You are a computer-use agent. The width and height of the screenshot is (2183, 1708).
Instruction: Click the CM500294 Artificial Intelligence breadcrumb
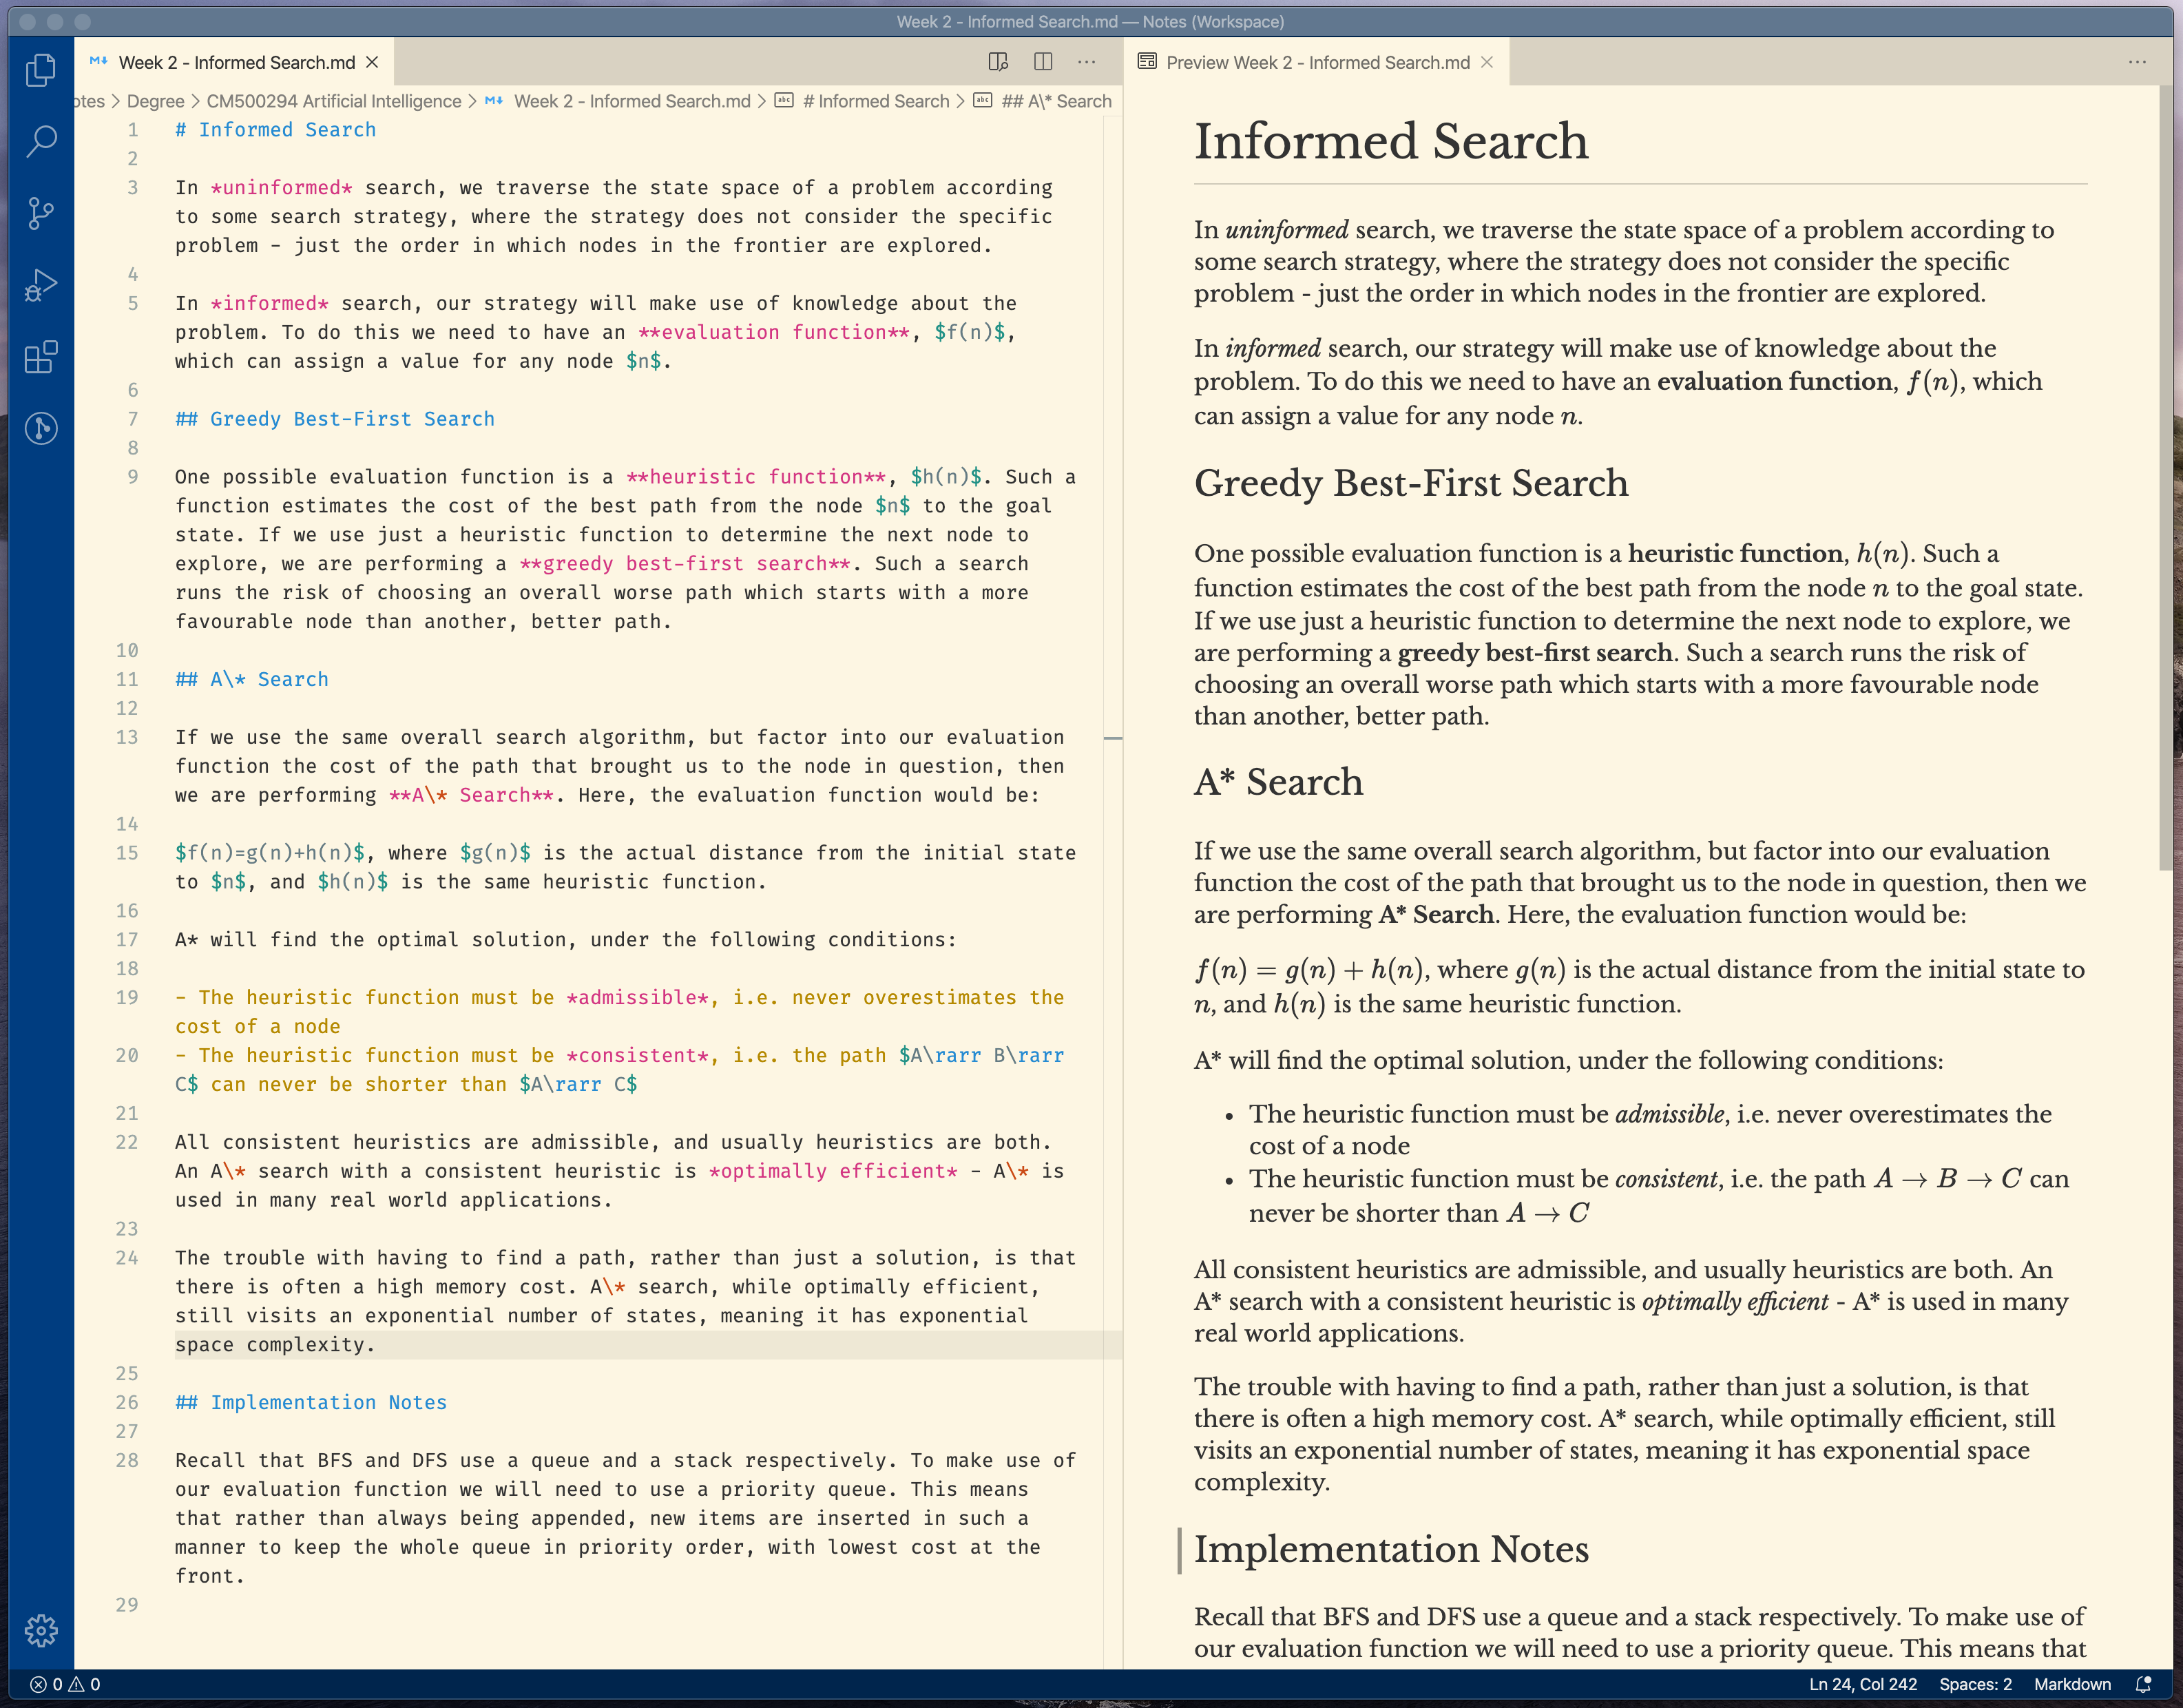pos(334,101)
